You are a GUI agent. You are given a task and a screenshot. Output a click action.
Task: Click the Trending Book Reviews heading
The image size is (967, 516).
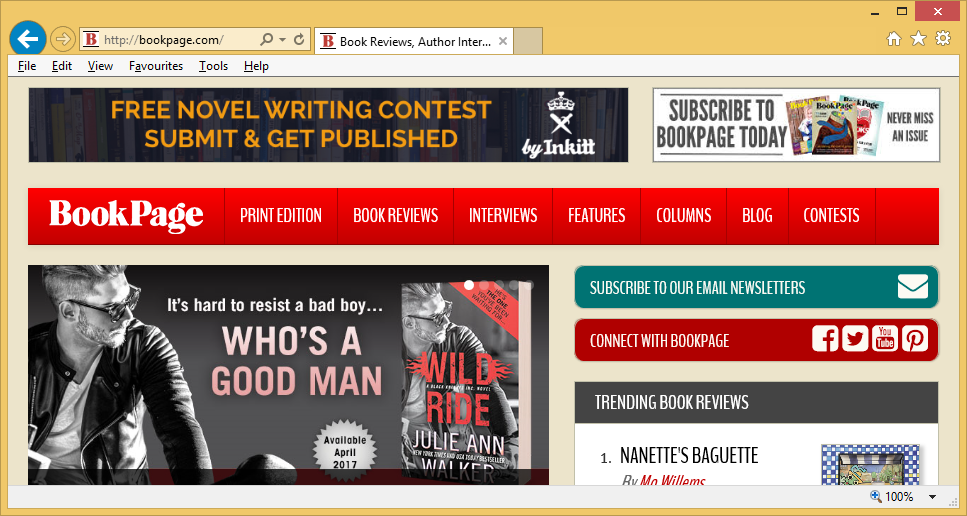pyautogui.click(x=672, y=403)
